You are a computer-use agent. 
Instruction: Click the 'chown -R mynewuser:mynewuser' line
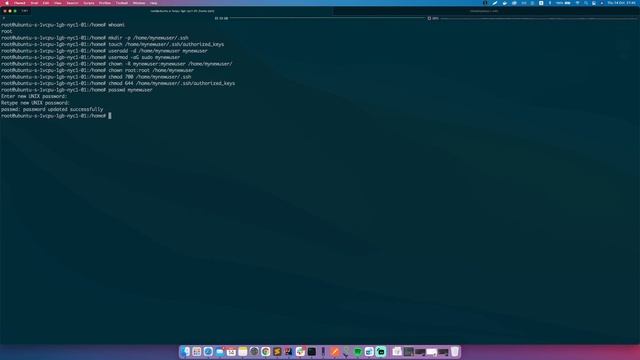[117, 64]
